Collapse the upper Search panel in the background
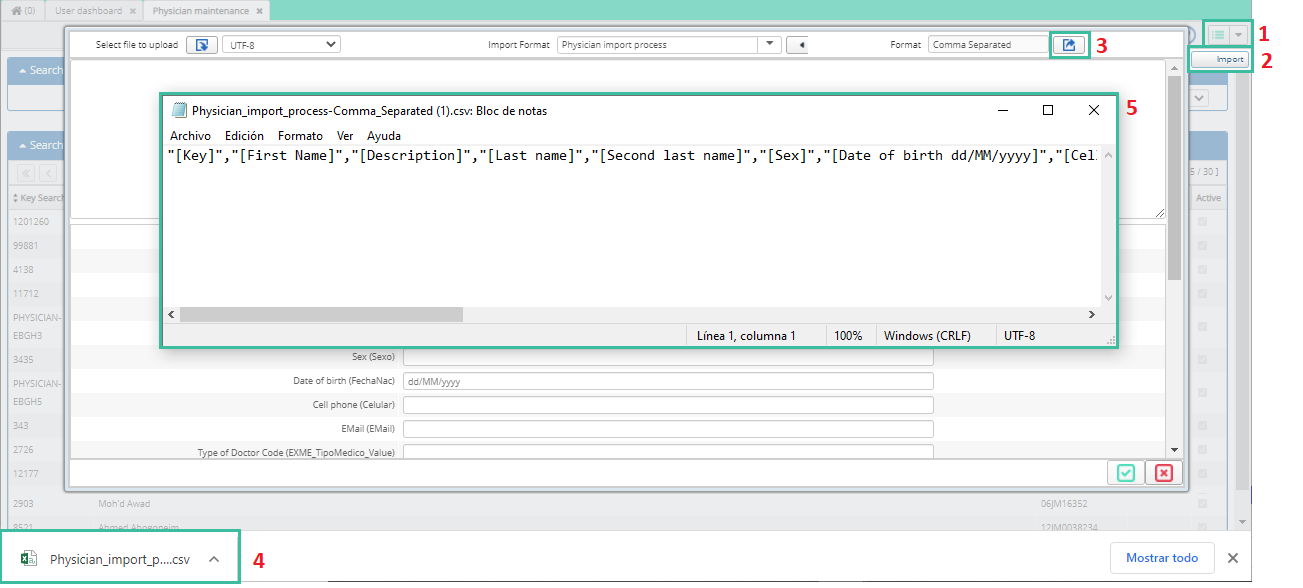Screen dimensions: 1303x588 coord(23,71)
